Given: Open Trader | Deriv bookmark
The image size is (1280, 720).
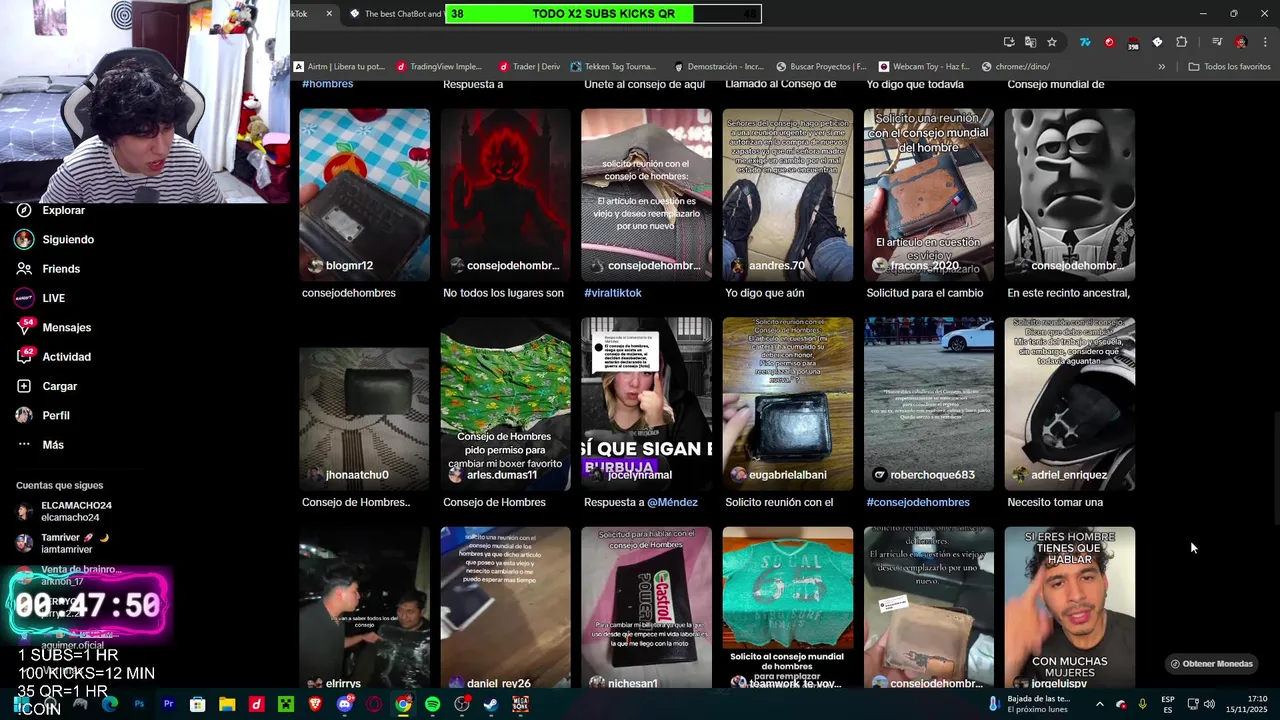Looking at the screenshot, I should [529, 67].
